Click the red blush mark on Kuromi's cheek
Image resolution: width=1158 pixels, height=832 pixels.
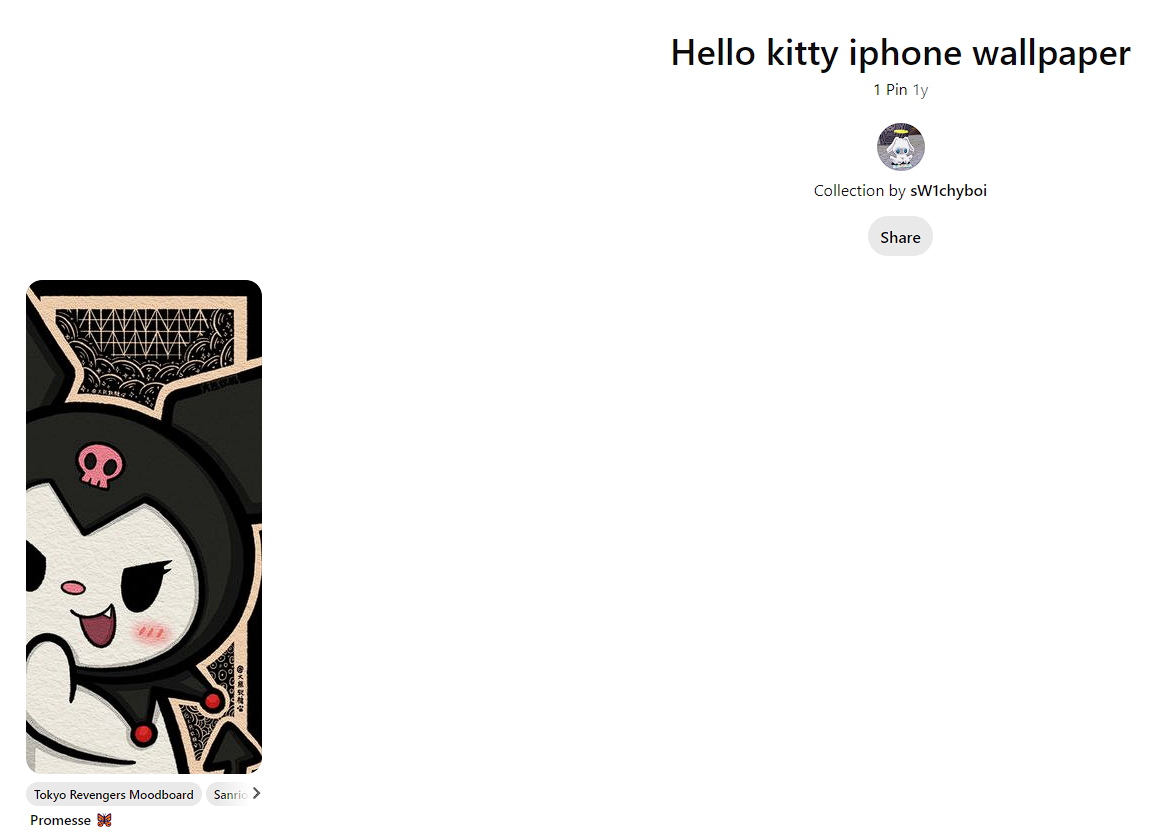(x=151, y=632)
